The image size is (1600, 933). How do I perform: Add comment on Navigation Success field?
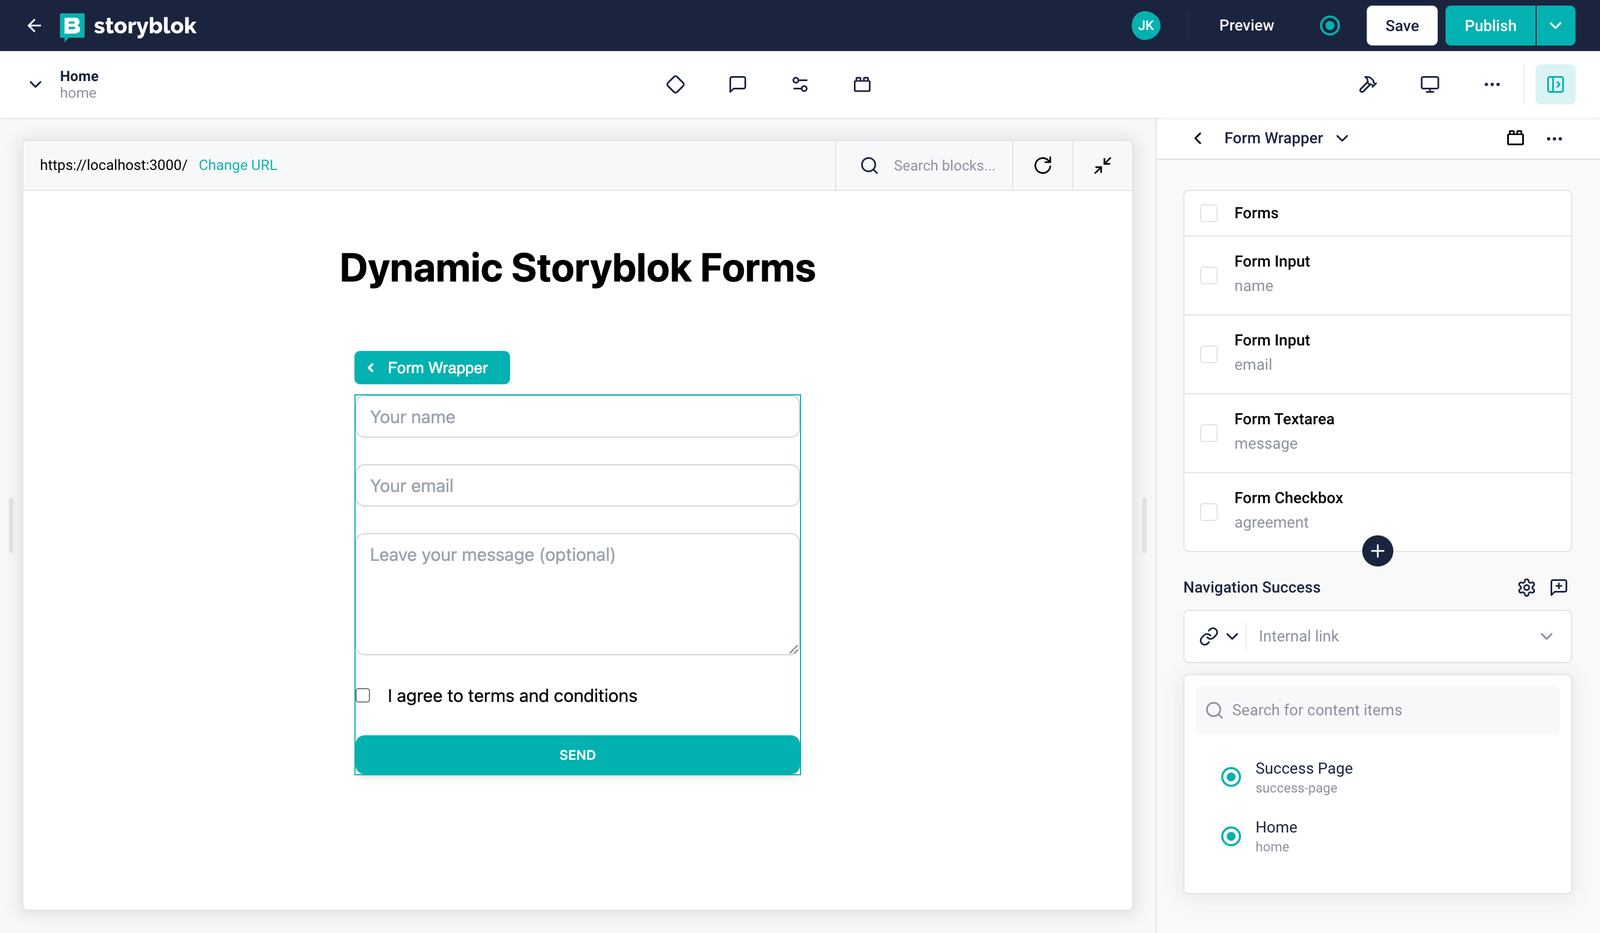(x=1559, y=588)
